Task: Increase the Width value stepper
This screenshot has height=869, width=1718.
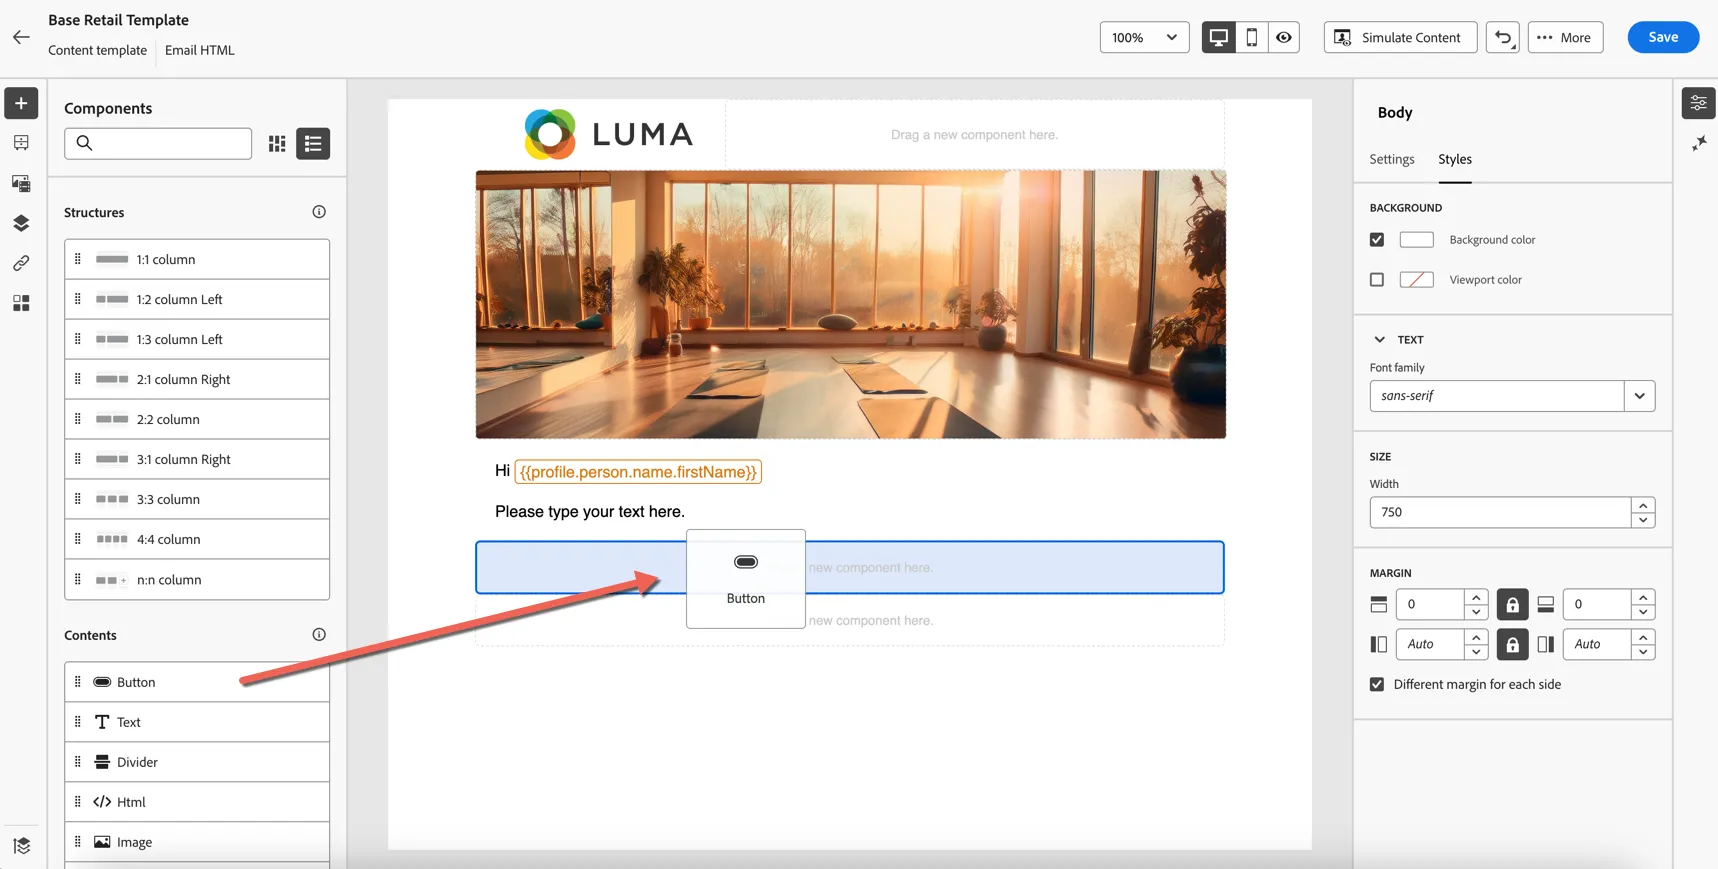Action: (1643, 505)
